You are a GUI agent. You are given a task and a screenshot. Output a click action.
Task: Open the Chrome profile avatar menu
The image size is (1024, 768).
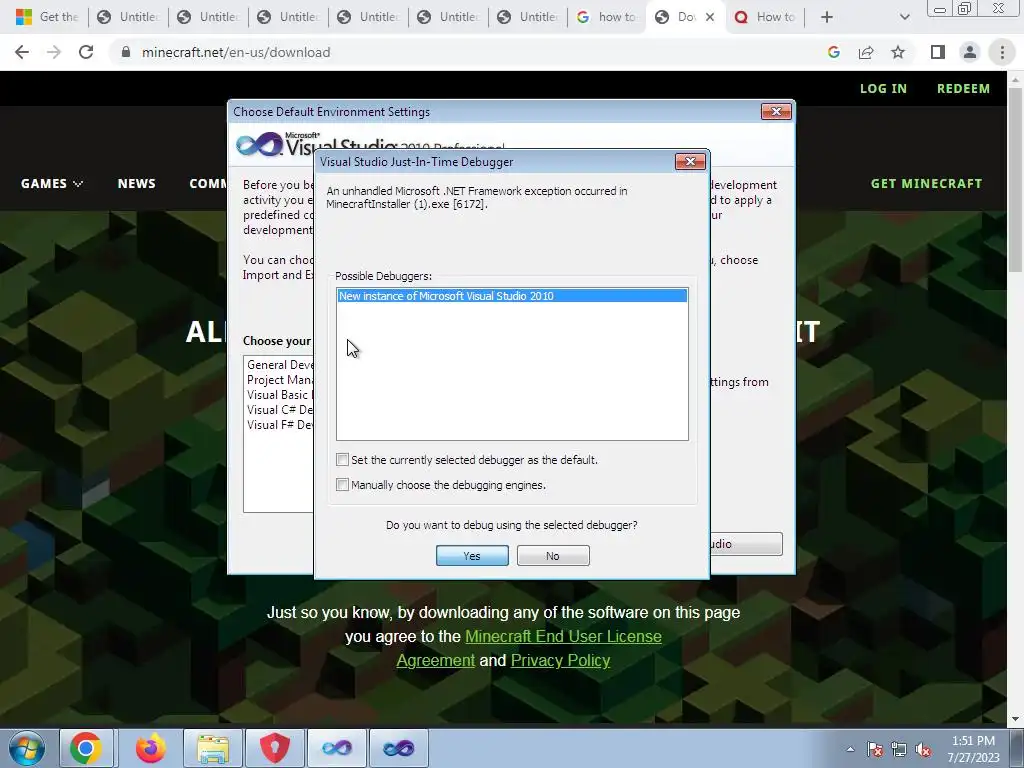(x=970, y=52)
